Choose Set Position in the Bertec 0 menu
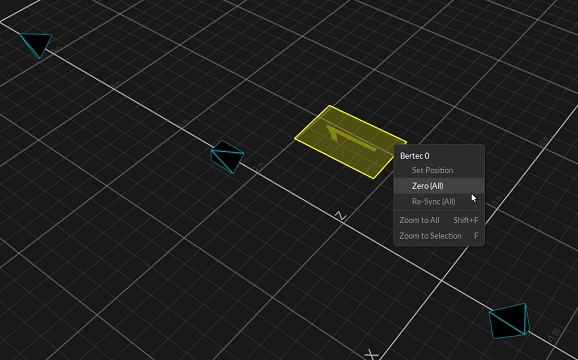The width and height of the screenshot is (578, 360). tap(439, 170)
